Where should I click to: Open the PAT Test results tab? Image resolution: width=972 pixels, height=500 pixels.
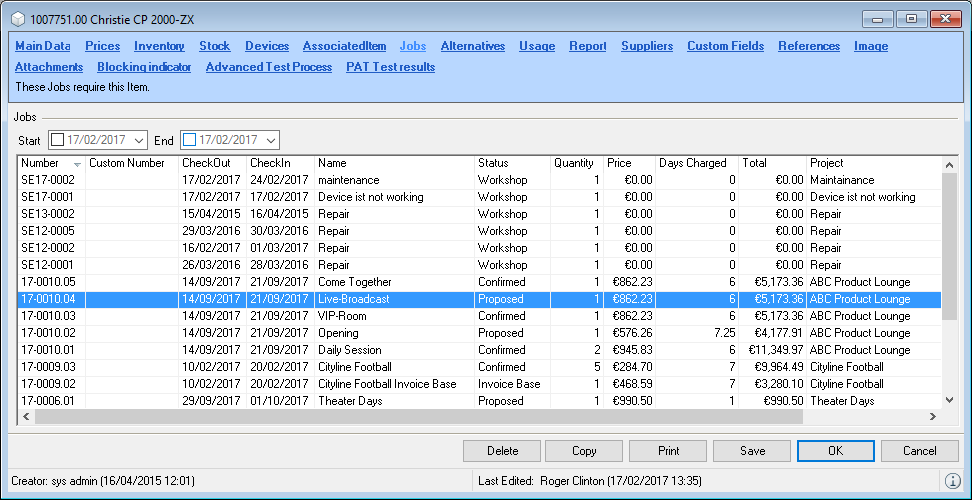390,67
